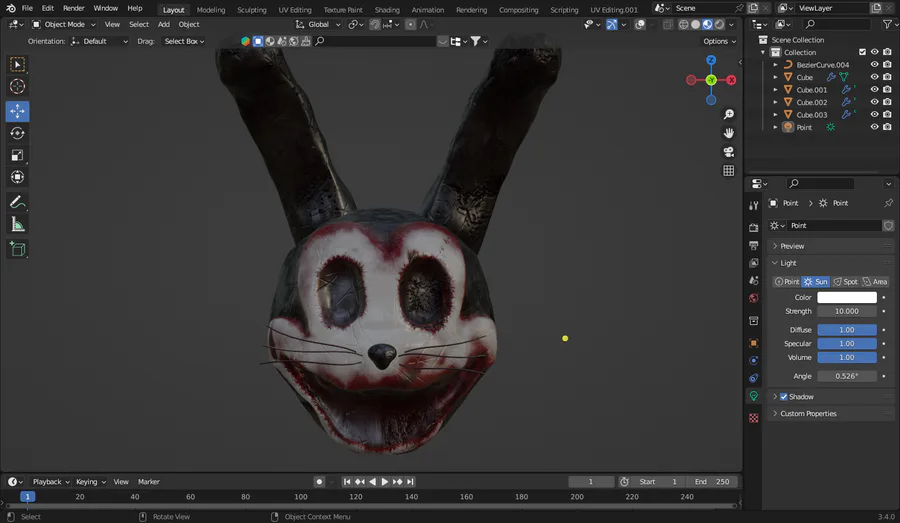Click the Diffuse slider
This screenshot has width=900, height=523.
[847, 330]
